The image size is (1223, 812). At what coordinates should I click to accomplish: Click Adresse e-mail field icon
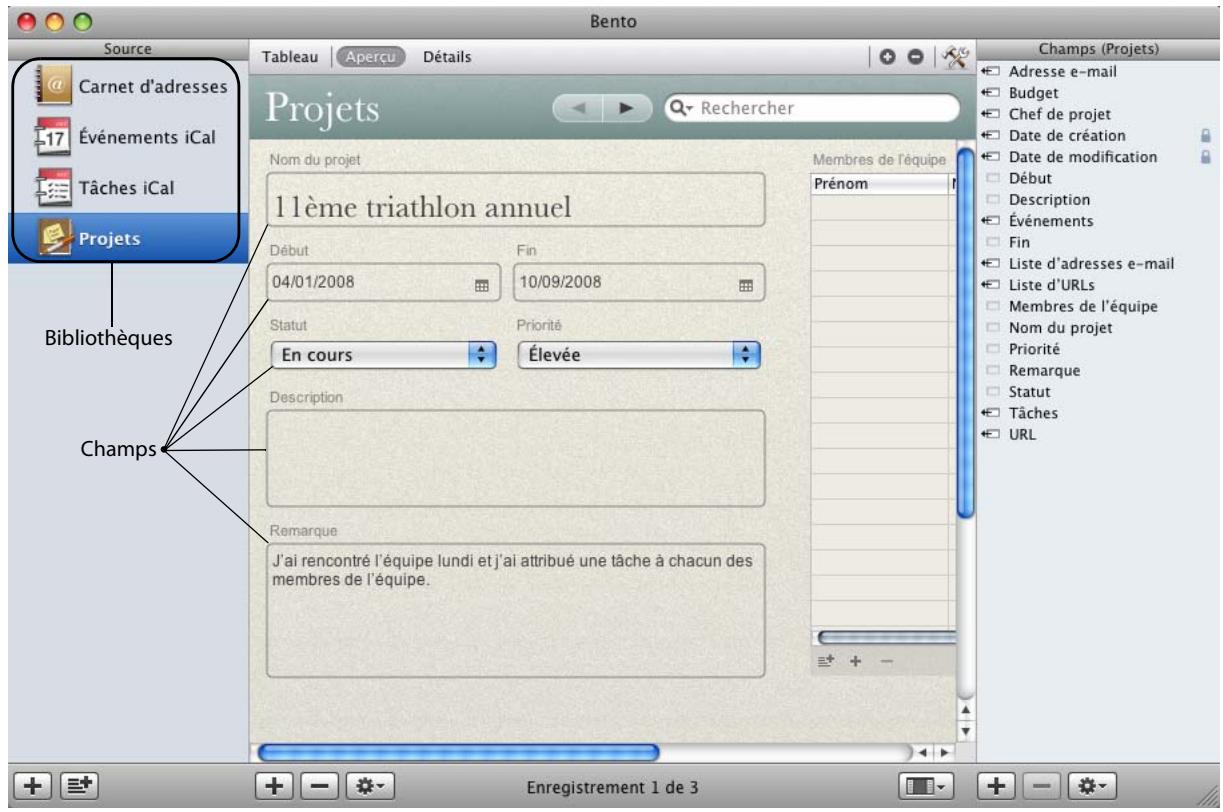click(992, 72)
